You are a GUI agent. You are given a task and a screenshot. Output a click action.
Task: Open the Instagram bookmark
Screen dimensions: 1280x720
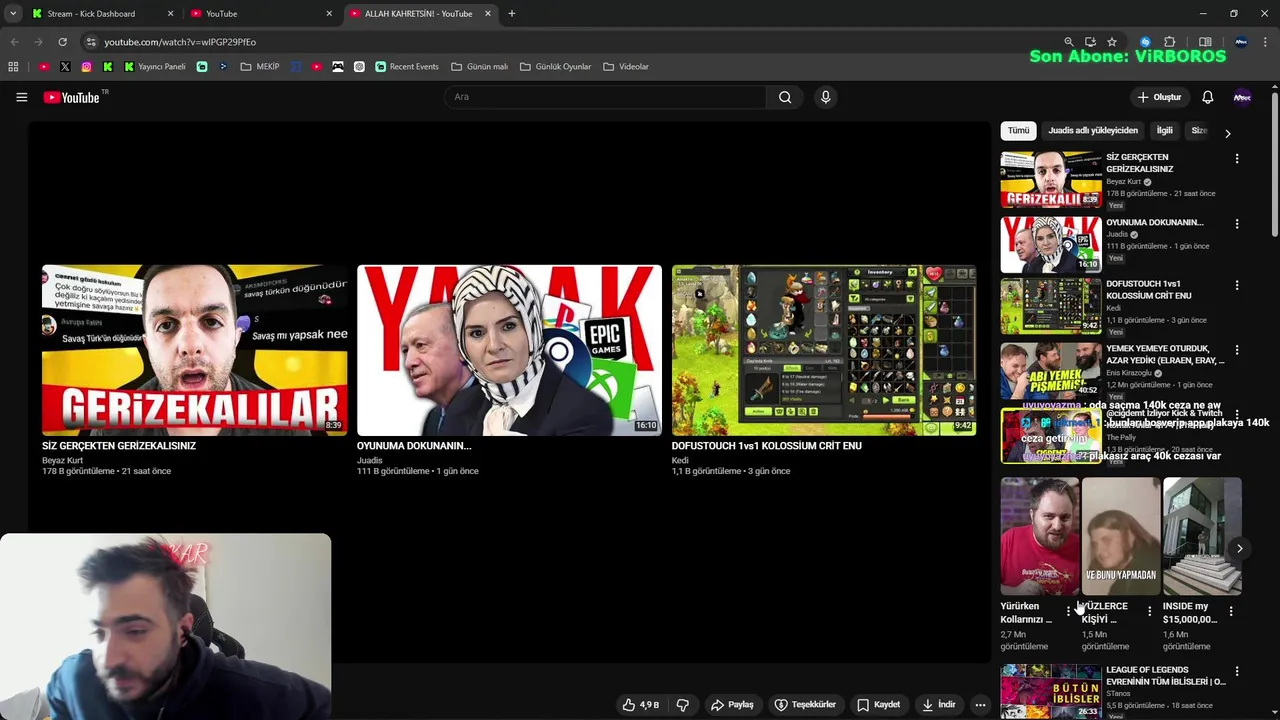coord(87,67)
